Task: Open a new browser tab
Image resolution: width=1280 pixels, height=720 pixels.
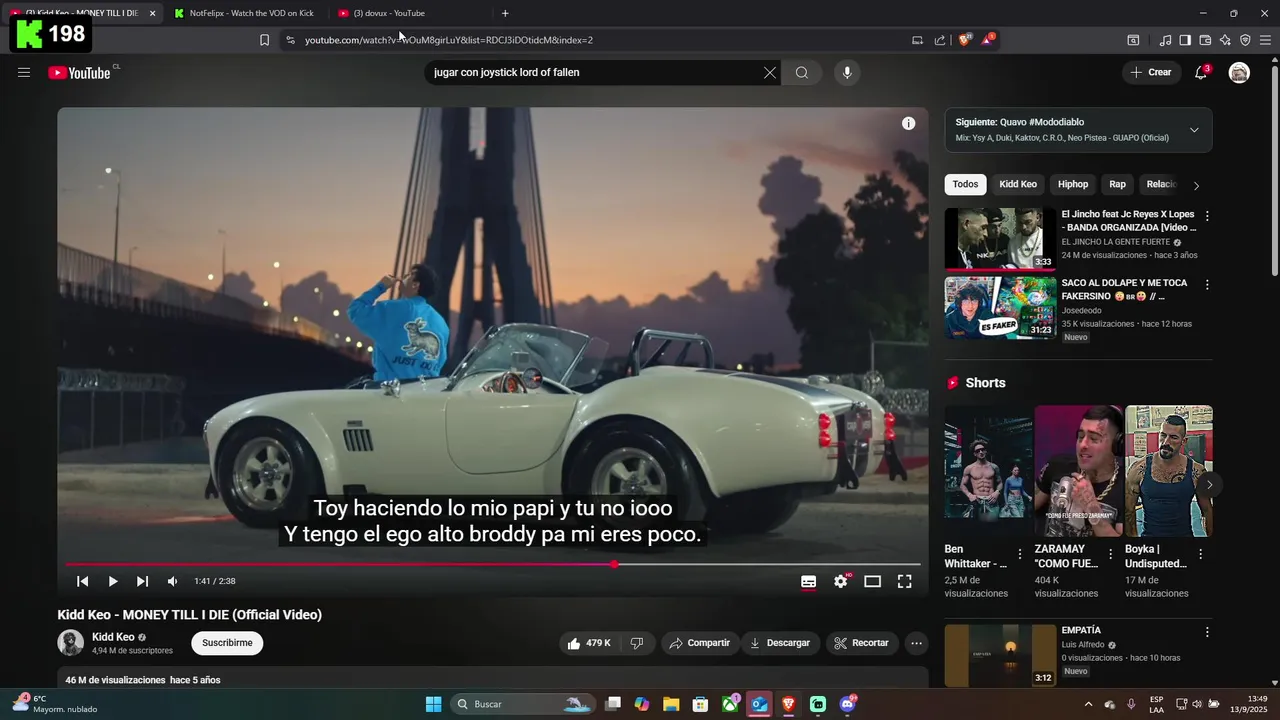Action: pyautogui.click(x=505, y=13)
